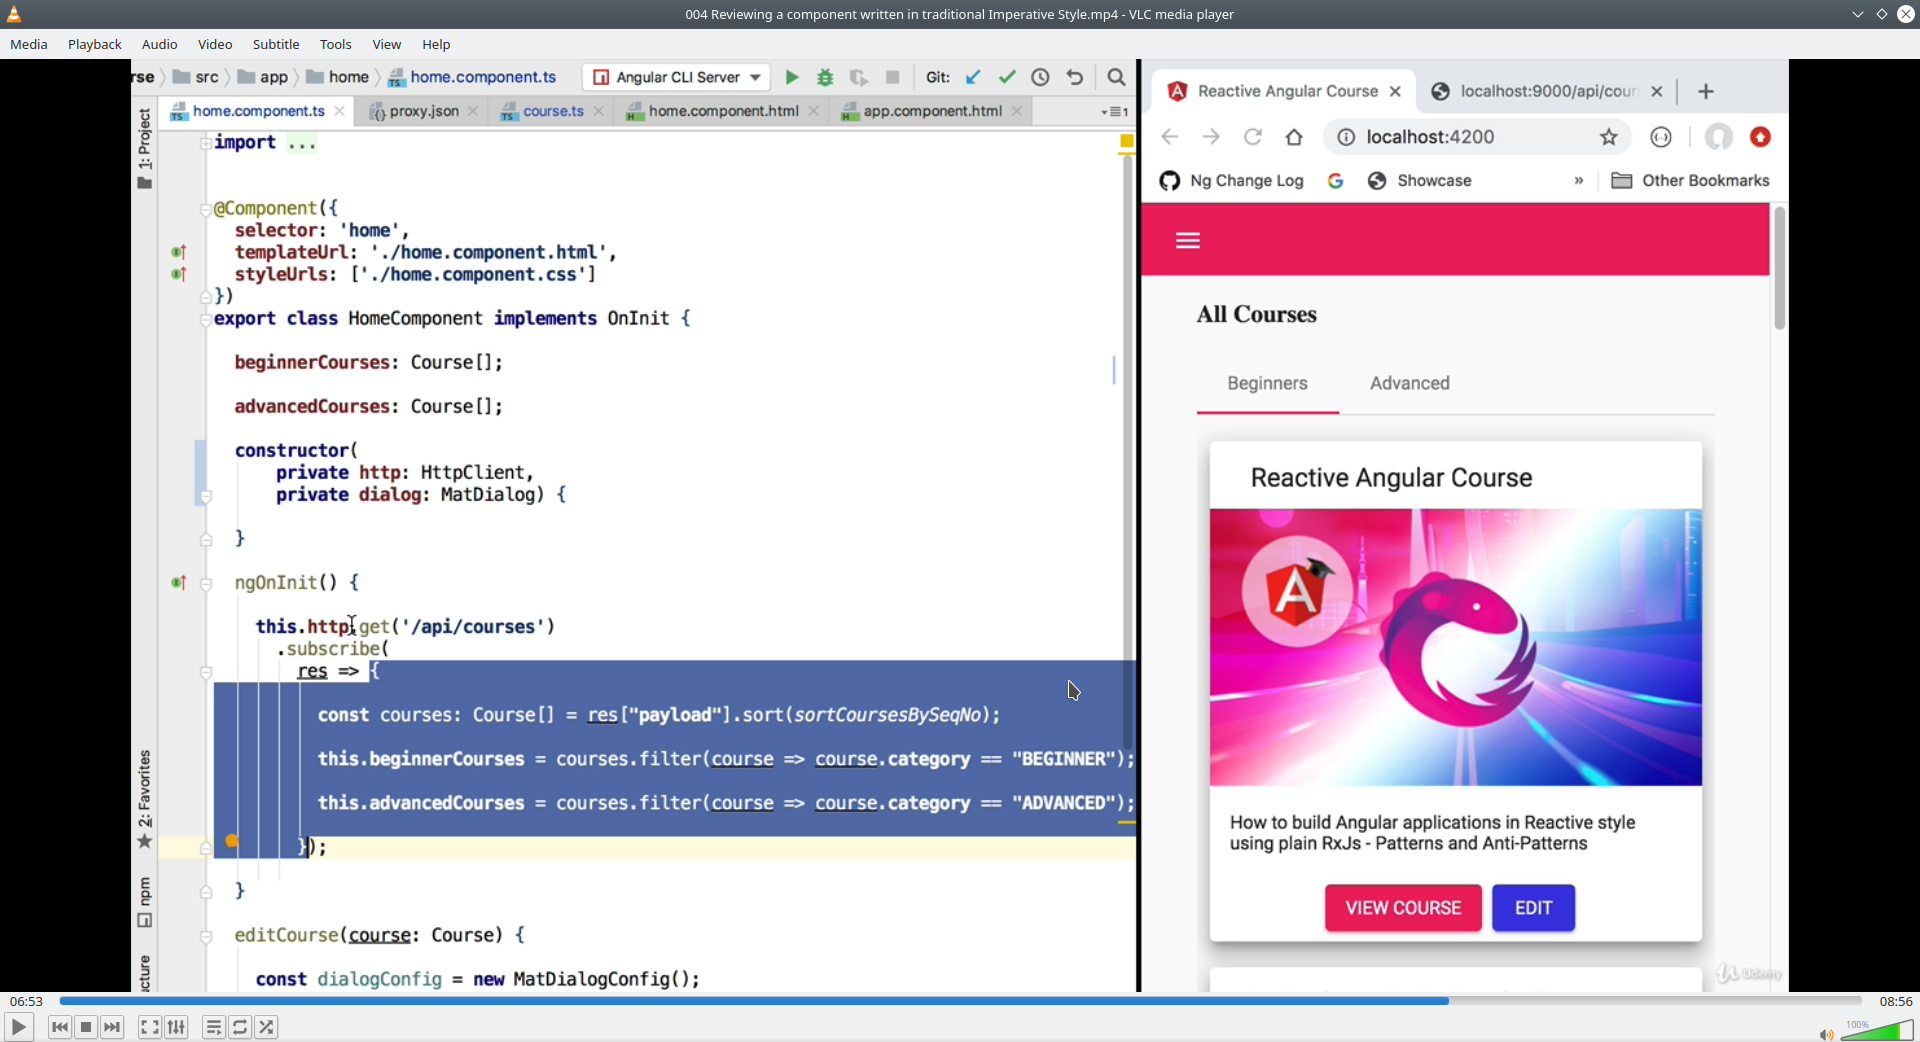Open the Playback menu
Viewport: 1920px width, 1042px height.
[95, 44]
